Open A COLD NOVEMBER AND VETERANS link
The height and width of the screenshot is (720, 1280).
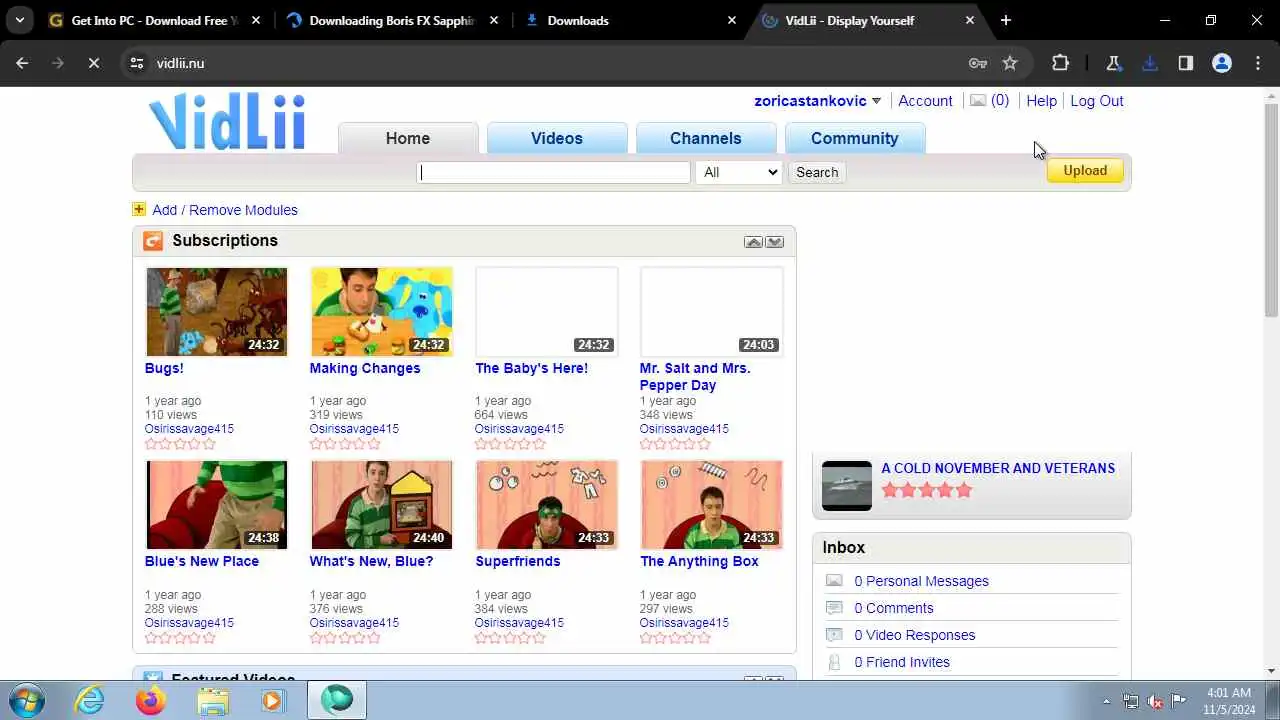click(x=998, y=468)
